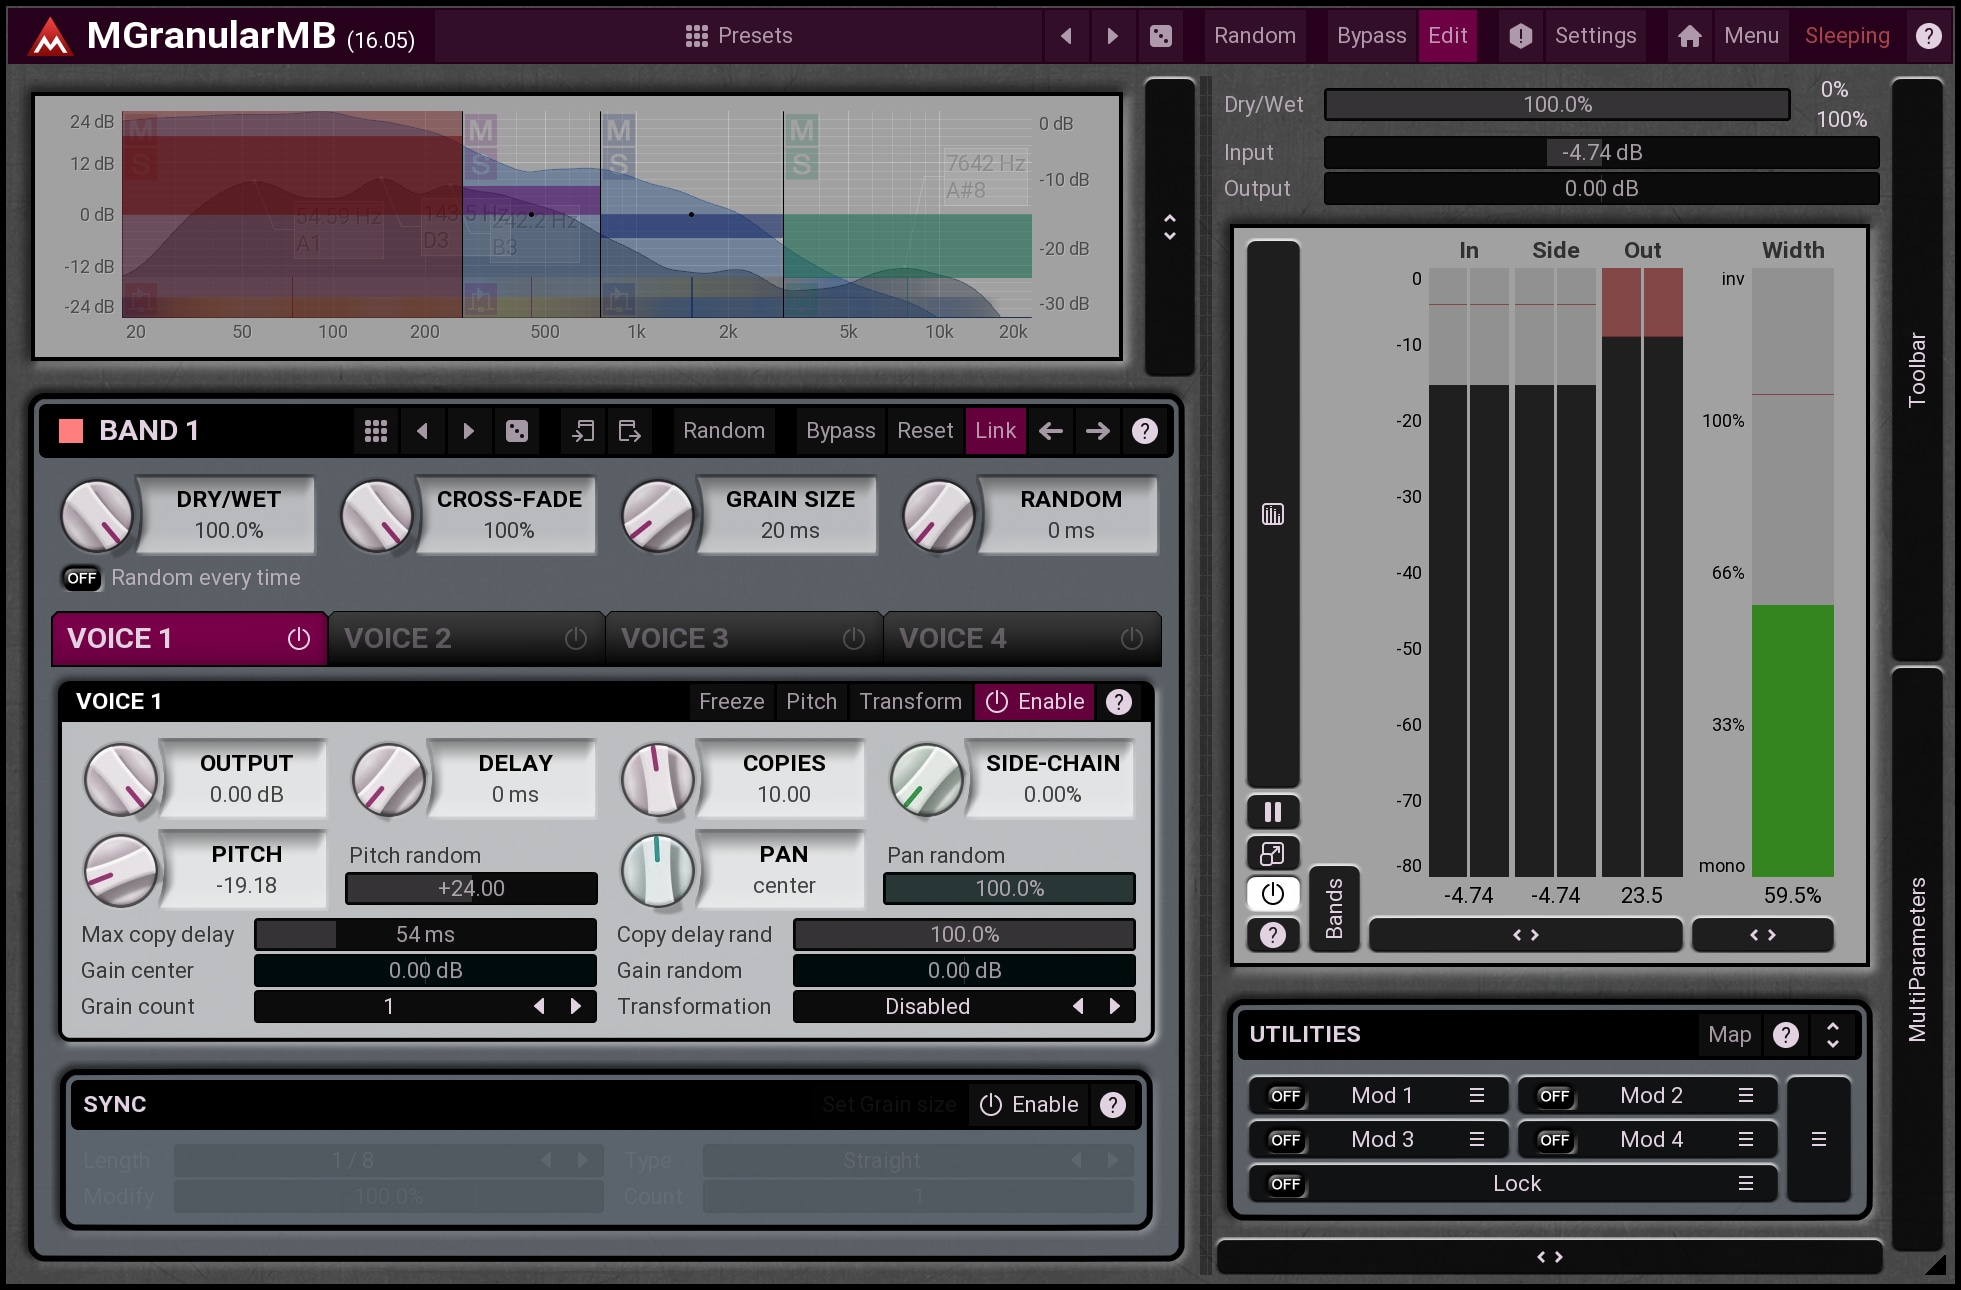This screenshot has width=1961, height=1290.
Task: Toggle the Voice 2 tab power icon
Action: (x=575, y=639)
